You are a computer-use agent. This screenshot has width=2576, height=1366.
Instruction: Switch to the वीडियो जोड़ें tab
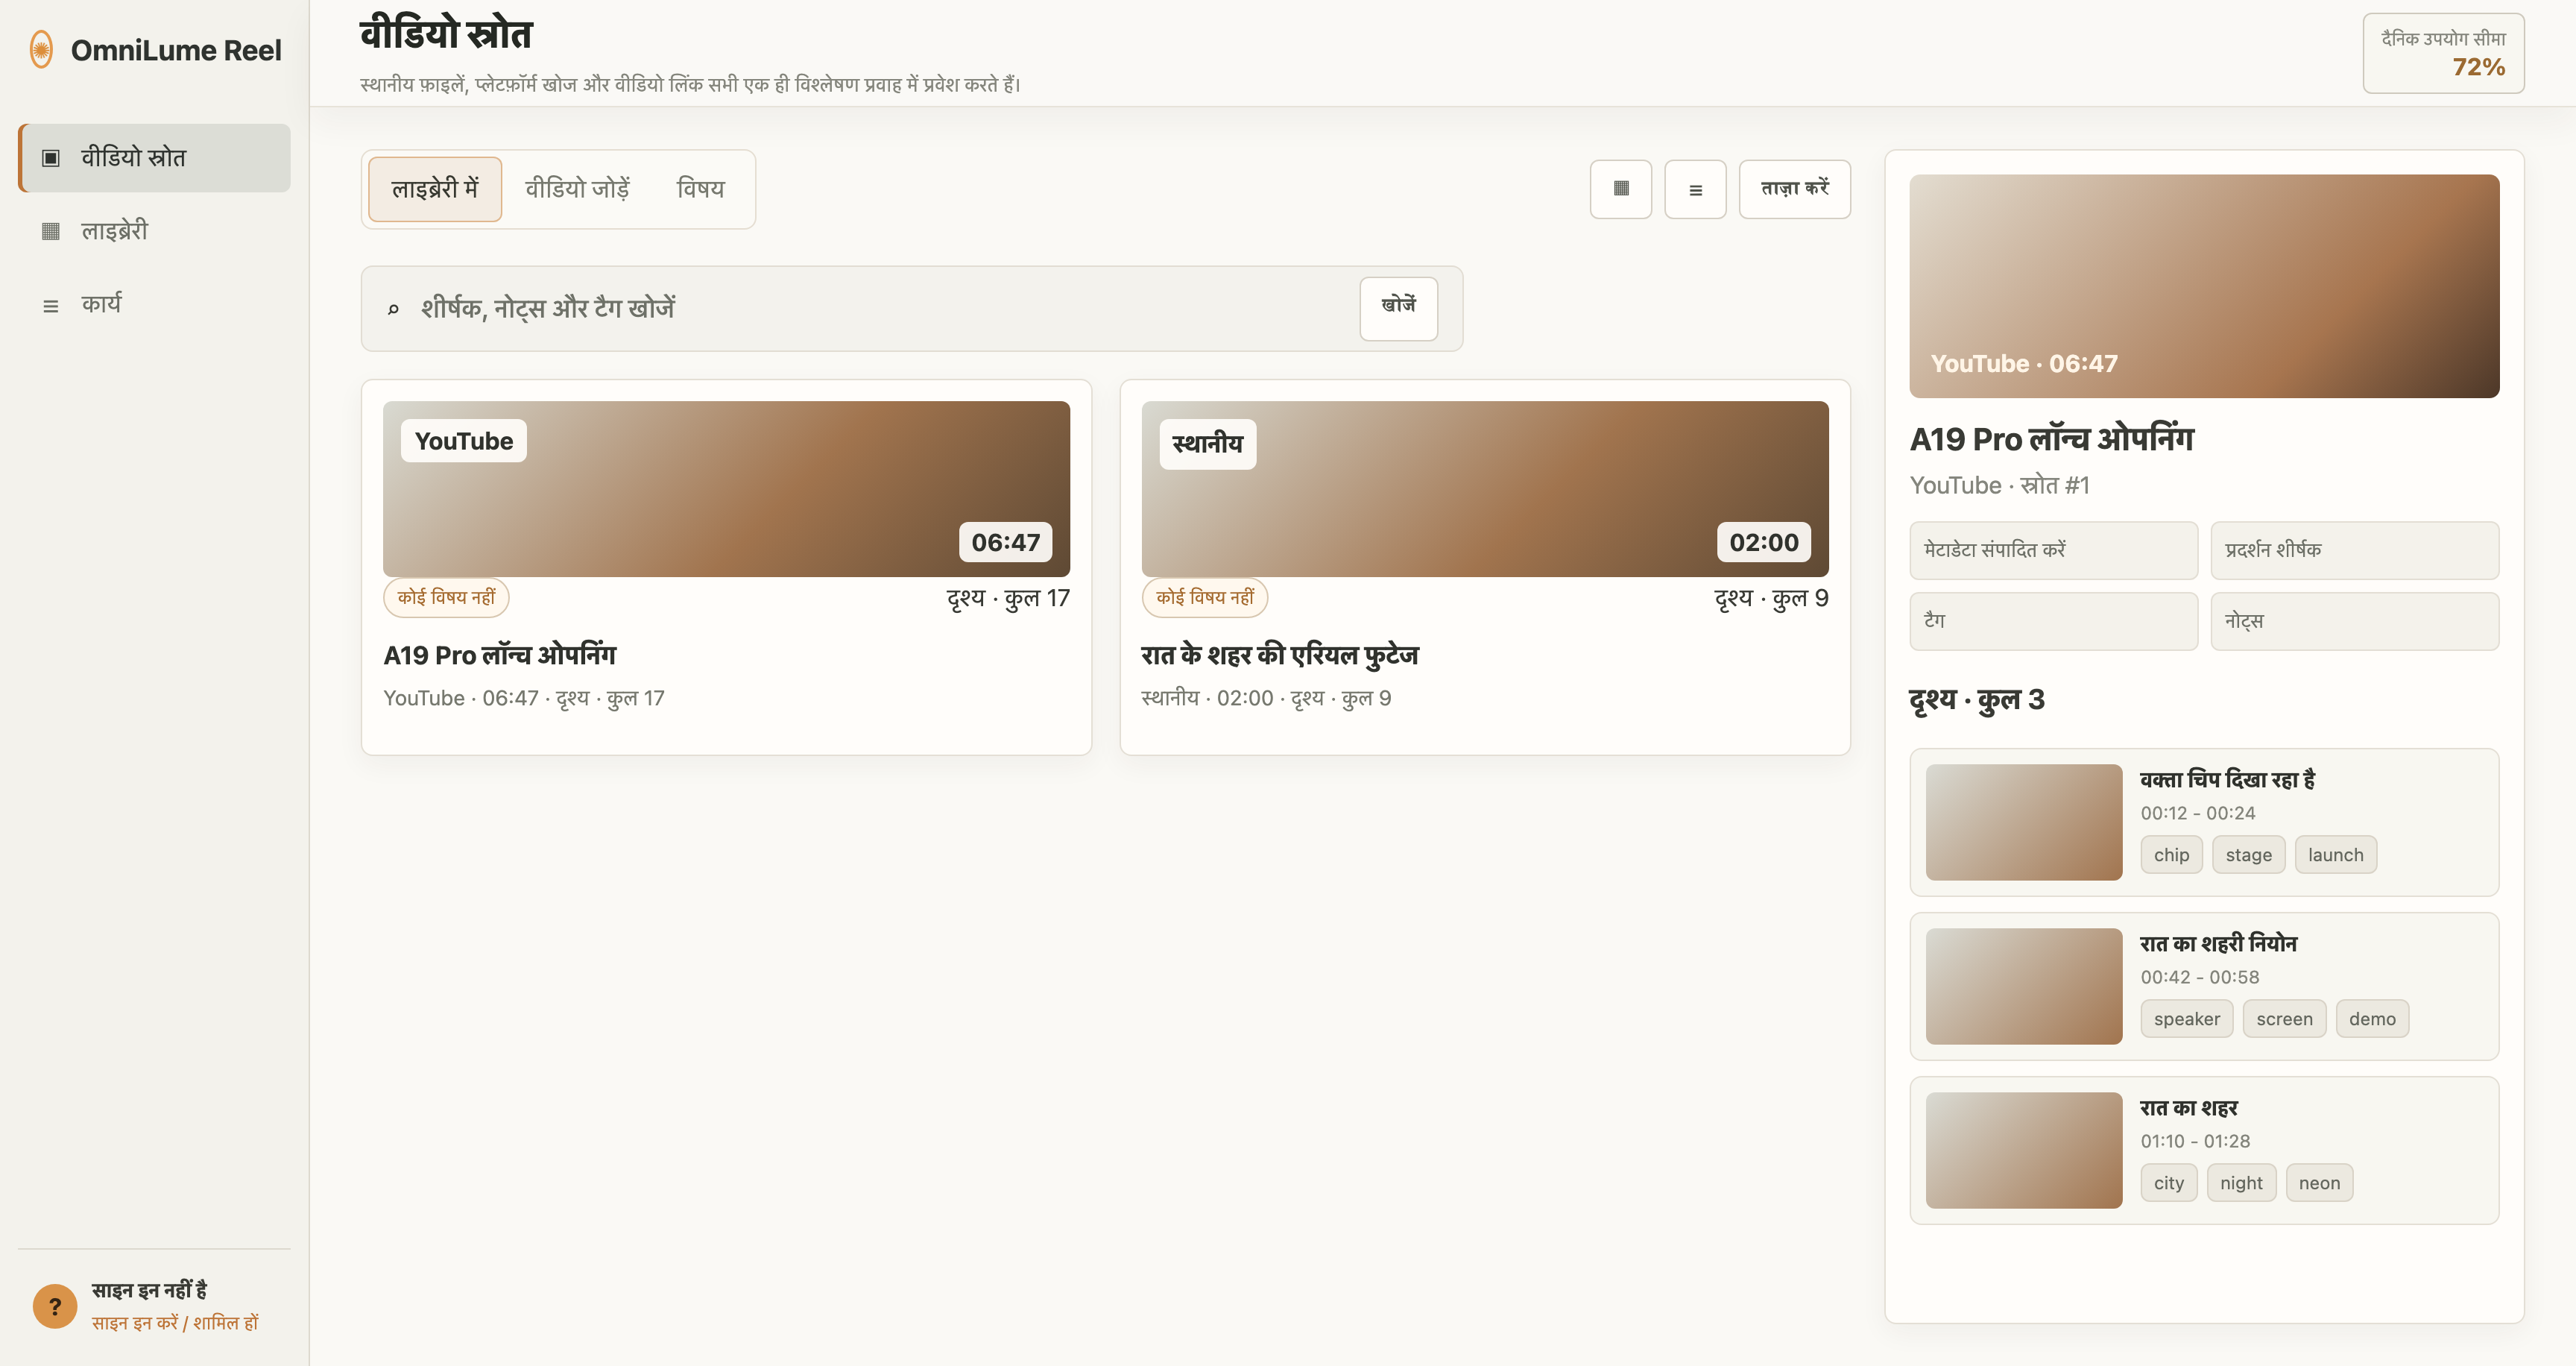click(577, 189)
